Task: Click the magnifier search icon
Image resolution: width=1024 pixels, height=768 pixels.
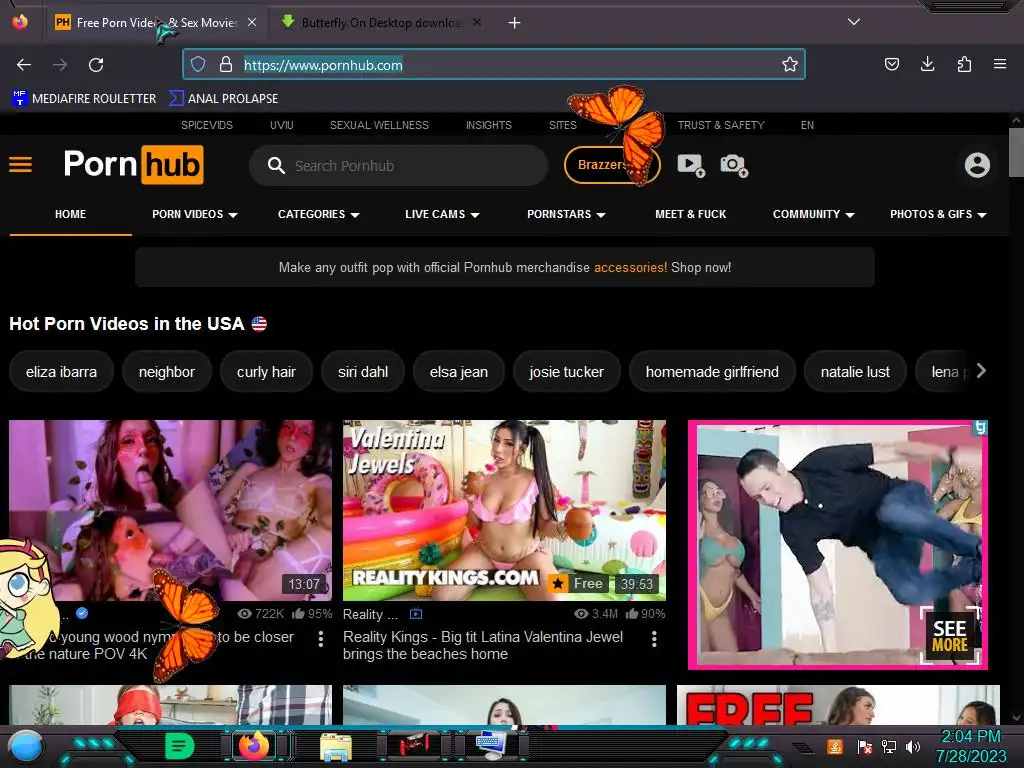Action: click(x=276, y=165)
